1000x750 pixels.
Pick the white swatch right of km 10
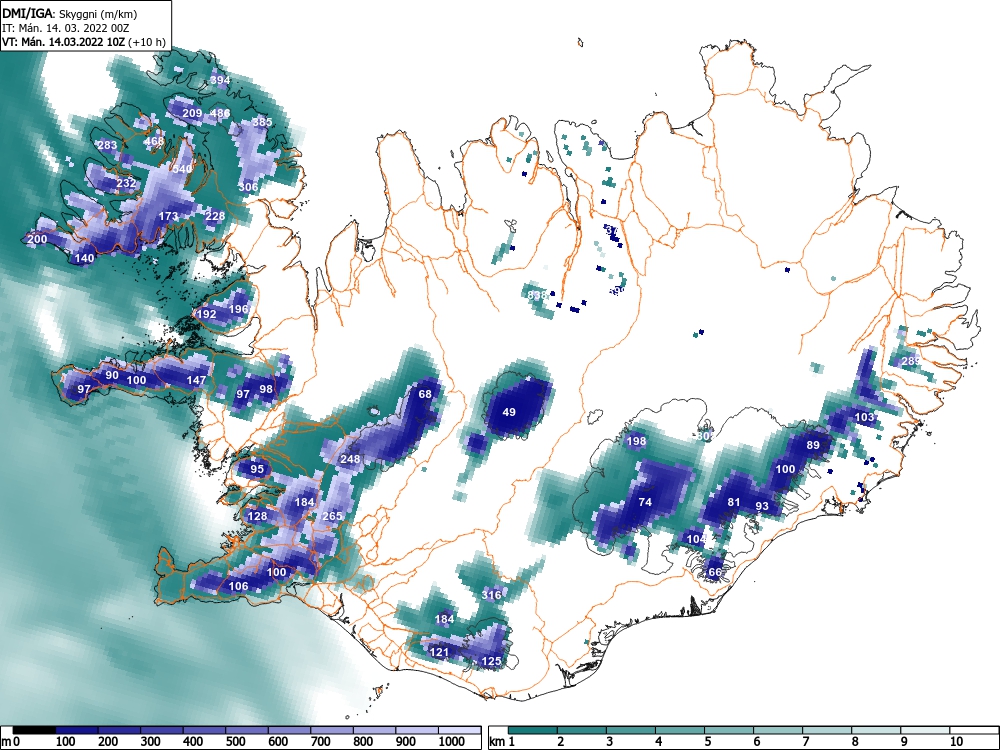pyautogui.click(x=974, y=730)
